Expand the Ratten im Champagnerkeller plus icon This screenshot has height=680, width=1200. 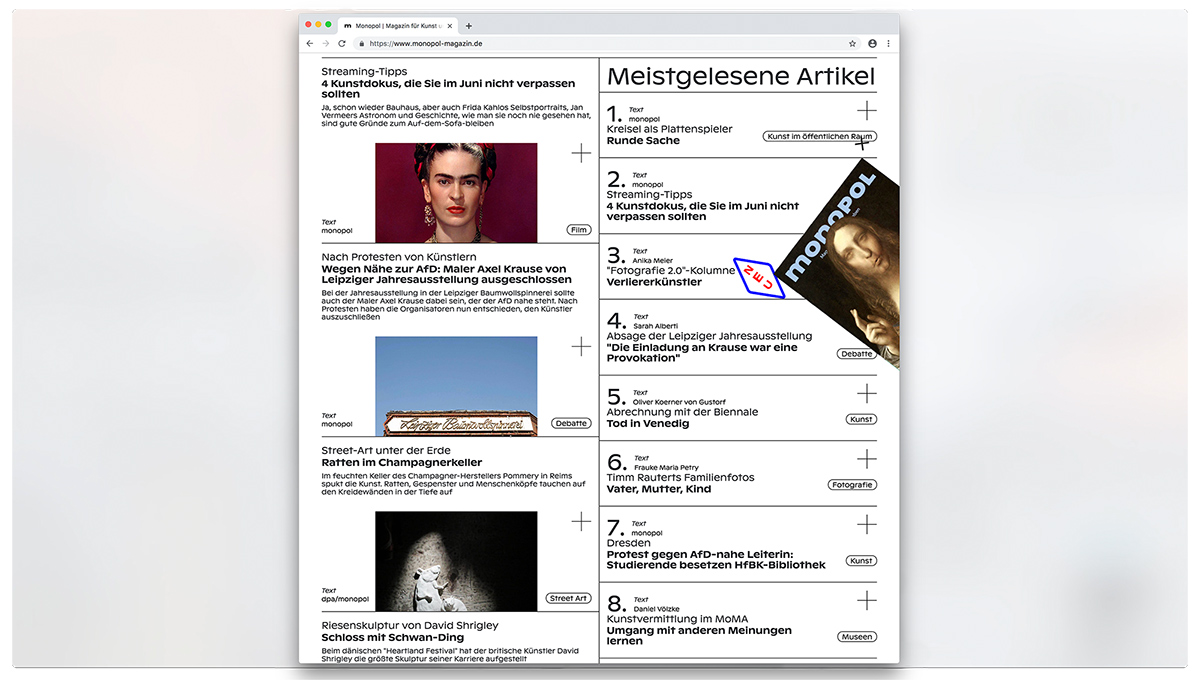tap(581, 521)
